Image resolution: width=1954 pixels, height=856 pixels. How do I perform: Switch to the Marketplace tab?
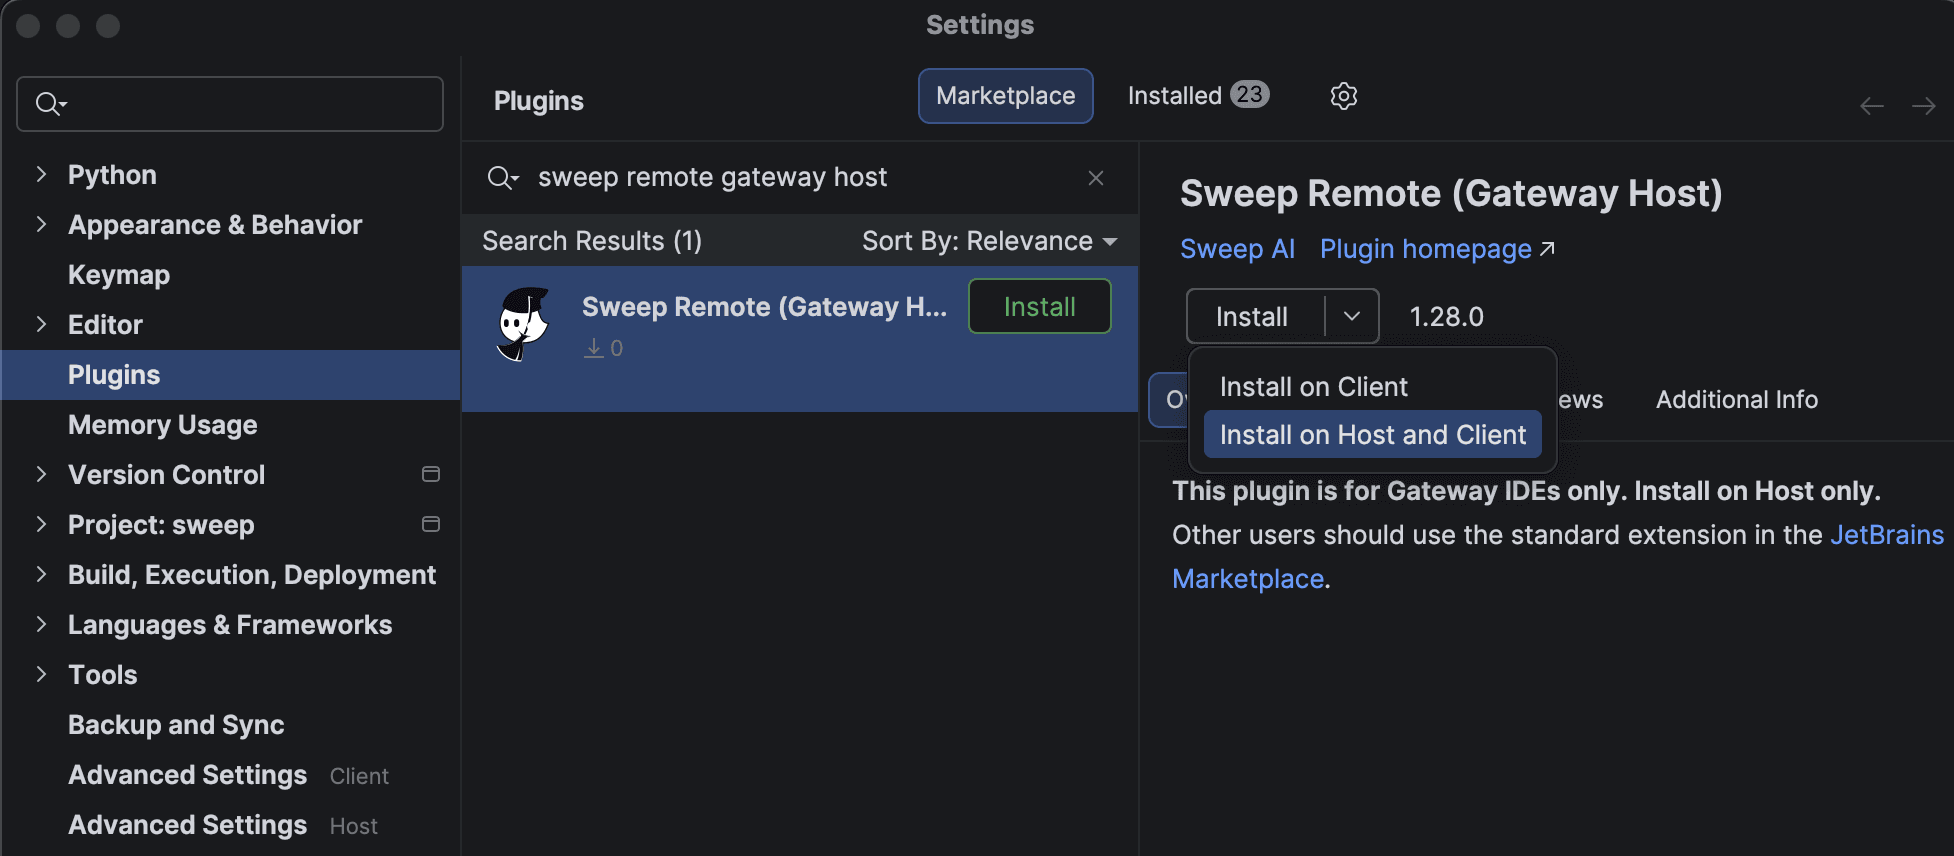[1006, 96]
